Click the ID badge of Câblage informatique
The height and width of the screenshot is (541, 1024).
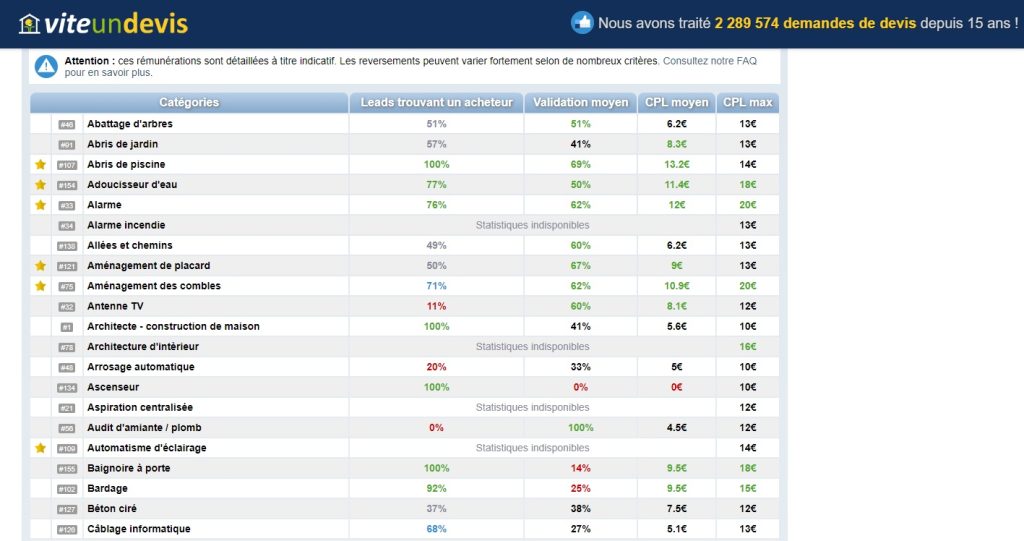pyautogui.click(x=67, y=529)
